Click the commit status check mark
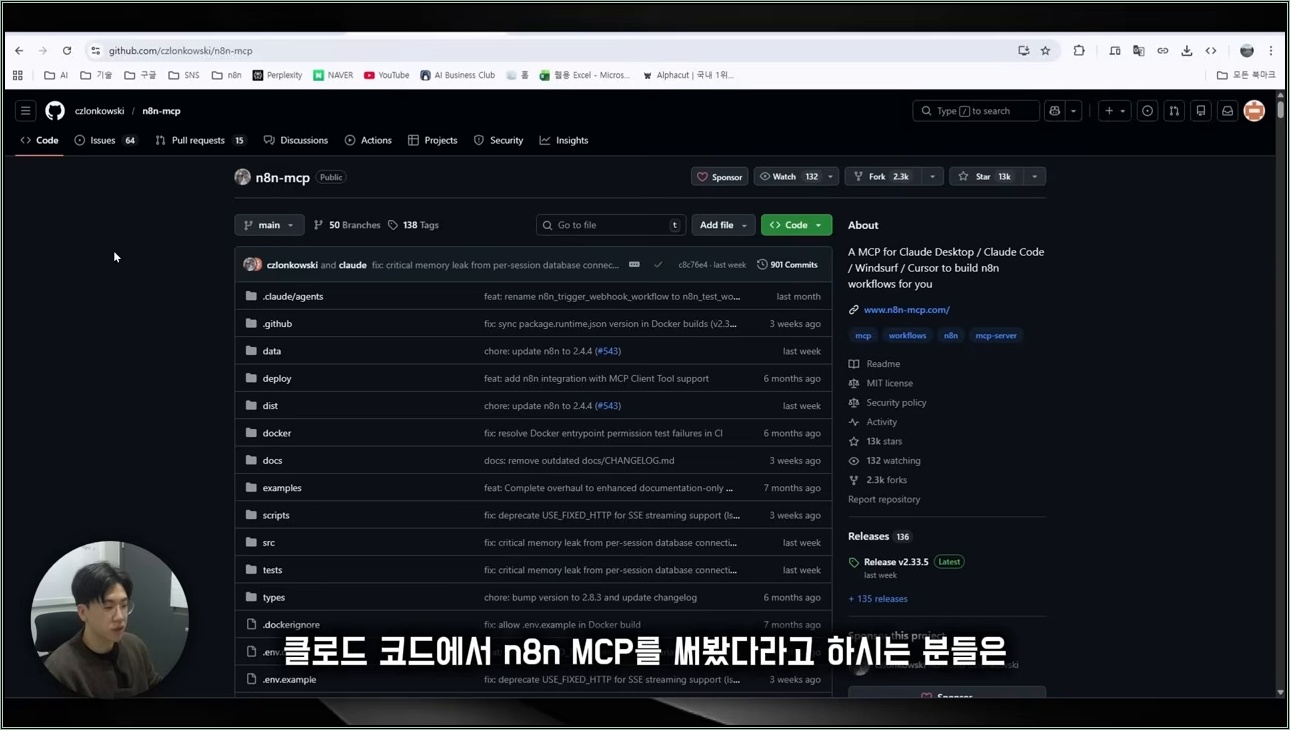The height and width of the screenshot is (730, 1290). click(x=658, y=265)
